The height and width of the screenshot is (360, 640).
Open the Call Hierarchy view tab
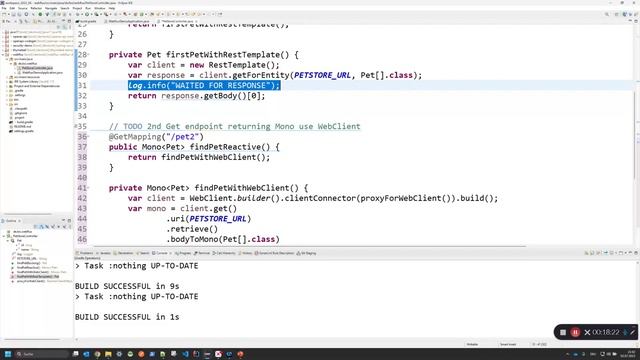pyautogui.click(x=224, y=253)
